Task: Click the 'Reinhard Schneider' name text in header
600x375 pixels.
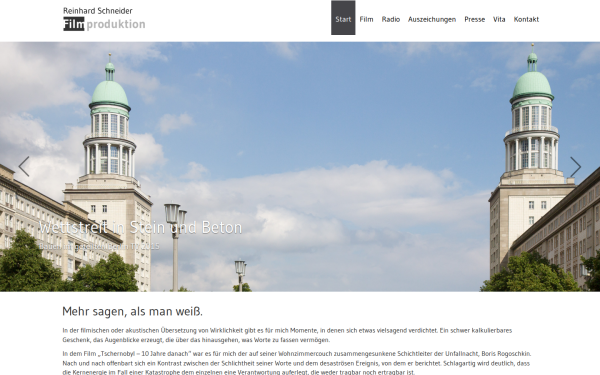Action: coord(98,11)
